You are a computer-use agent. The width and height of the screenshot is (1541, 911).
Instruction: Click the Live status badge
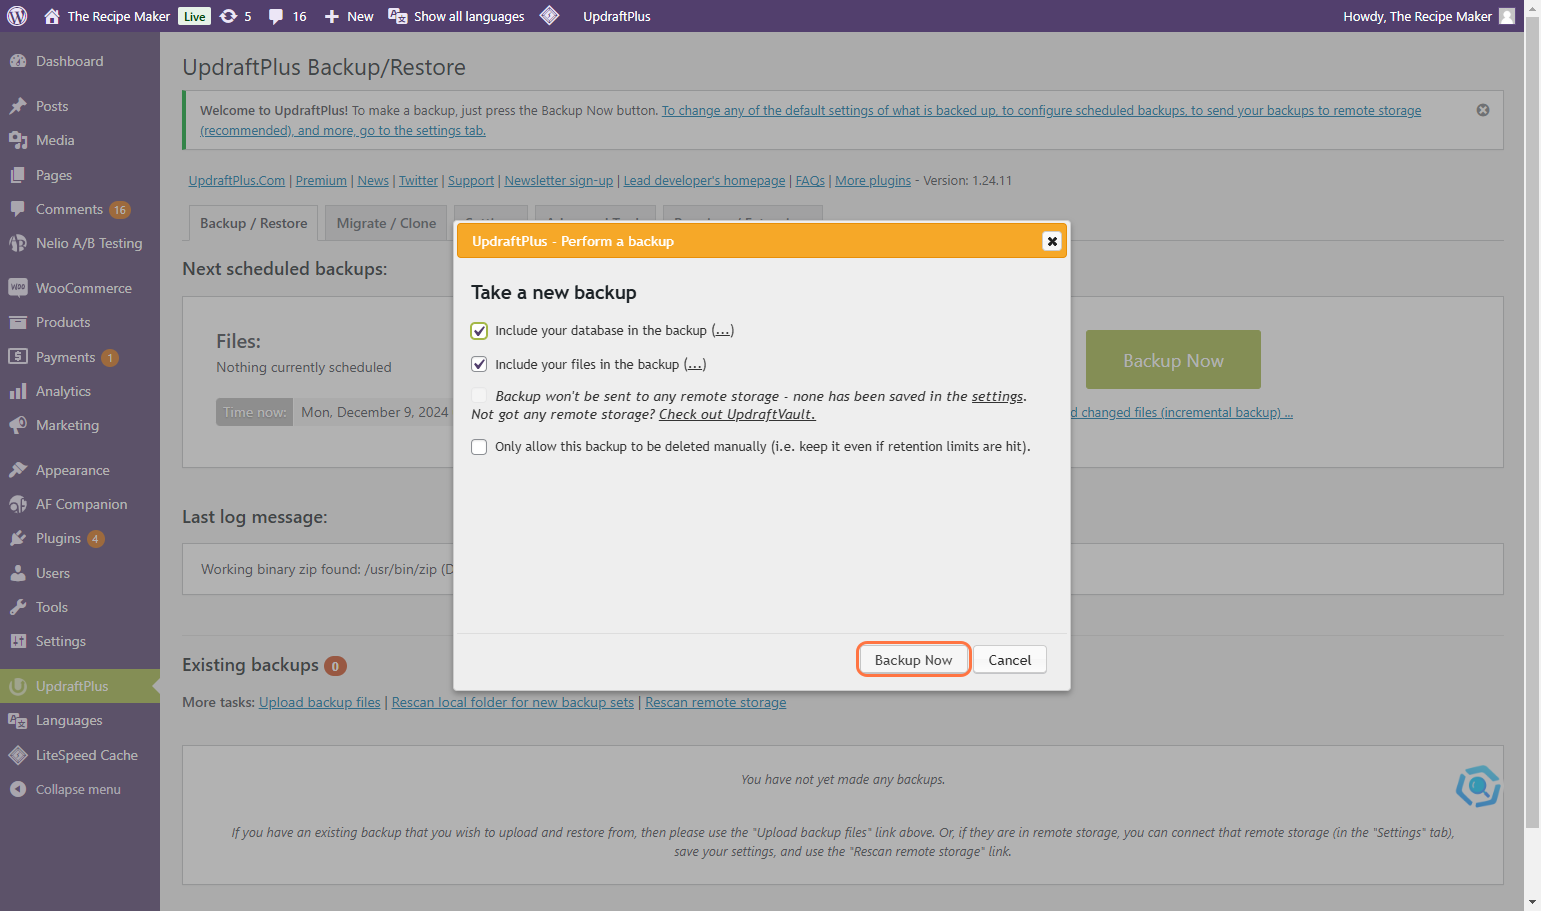pyautogui.click(x=194, y=16)
